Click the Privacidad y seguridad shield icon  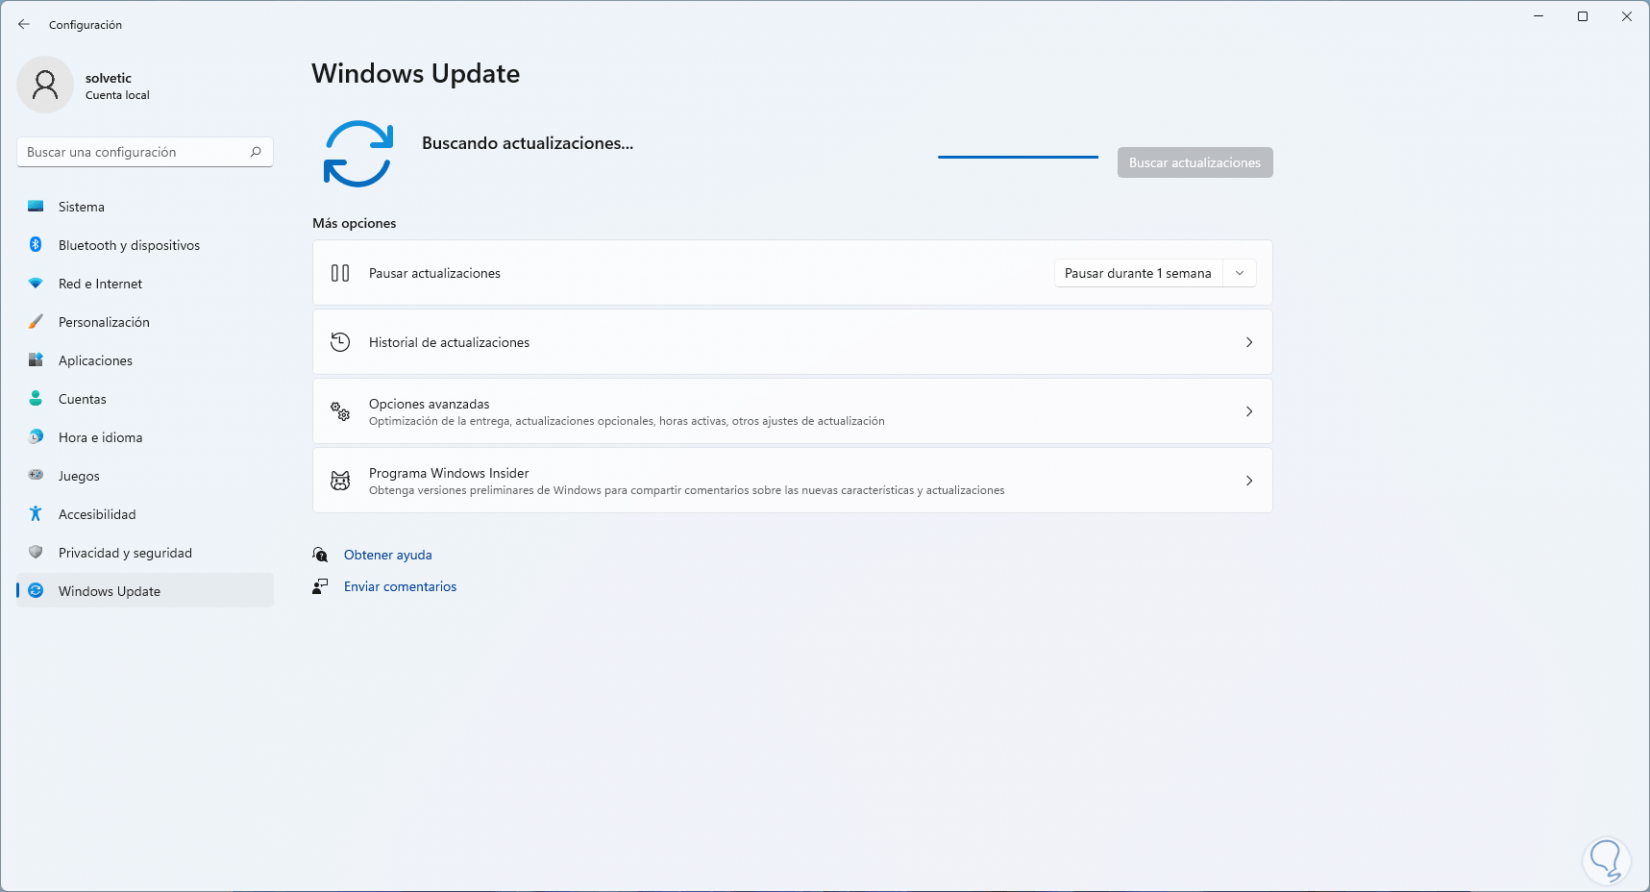pos(36,553)
